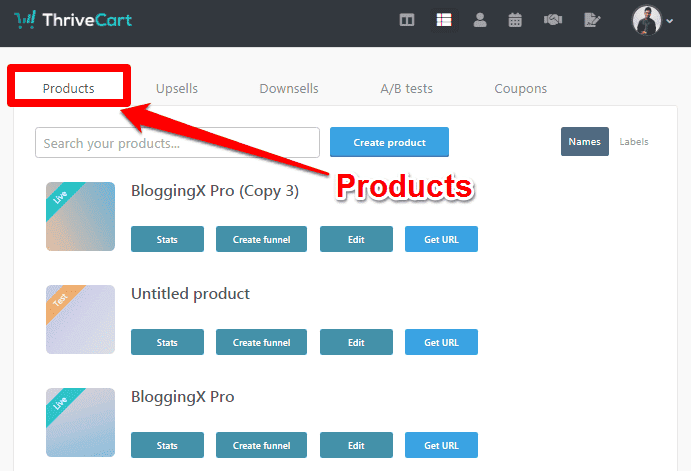This screenshot has height=471, width=691.
Task: Focus the Search your products field
Action: point(177,143)
